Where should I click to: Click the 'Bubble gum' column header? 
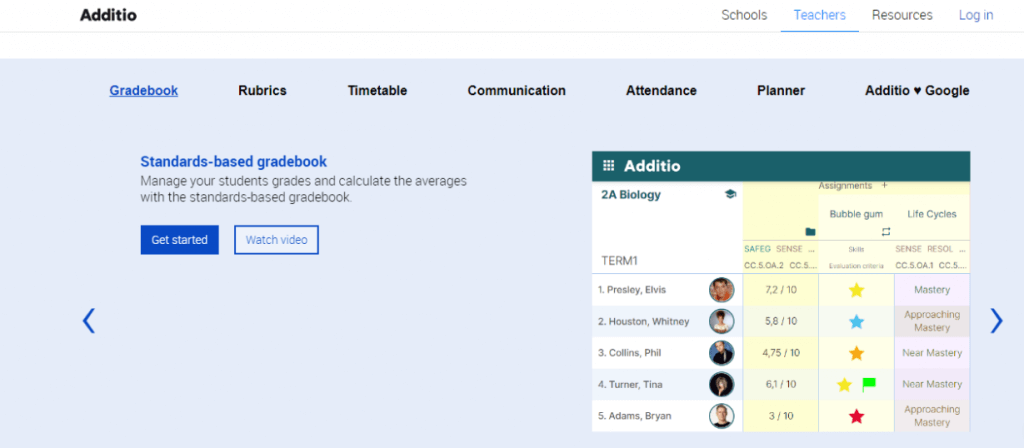coord(856,214)
